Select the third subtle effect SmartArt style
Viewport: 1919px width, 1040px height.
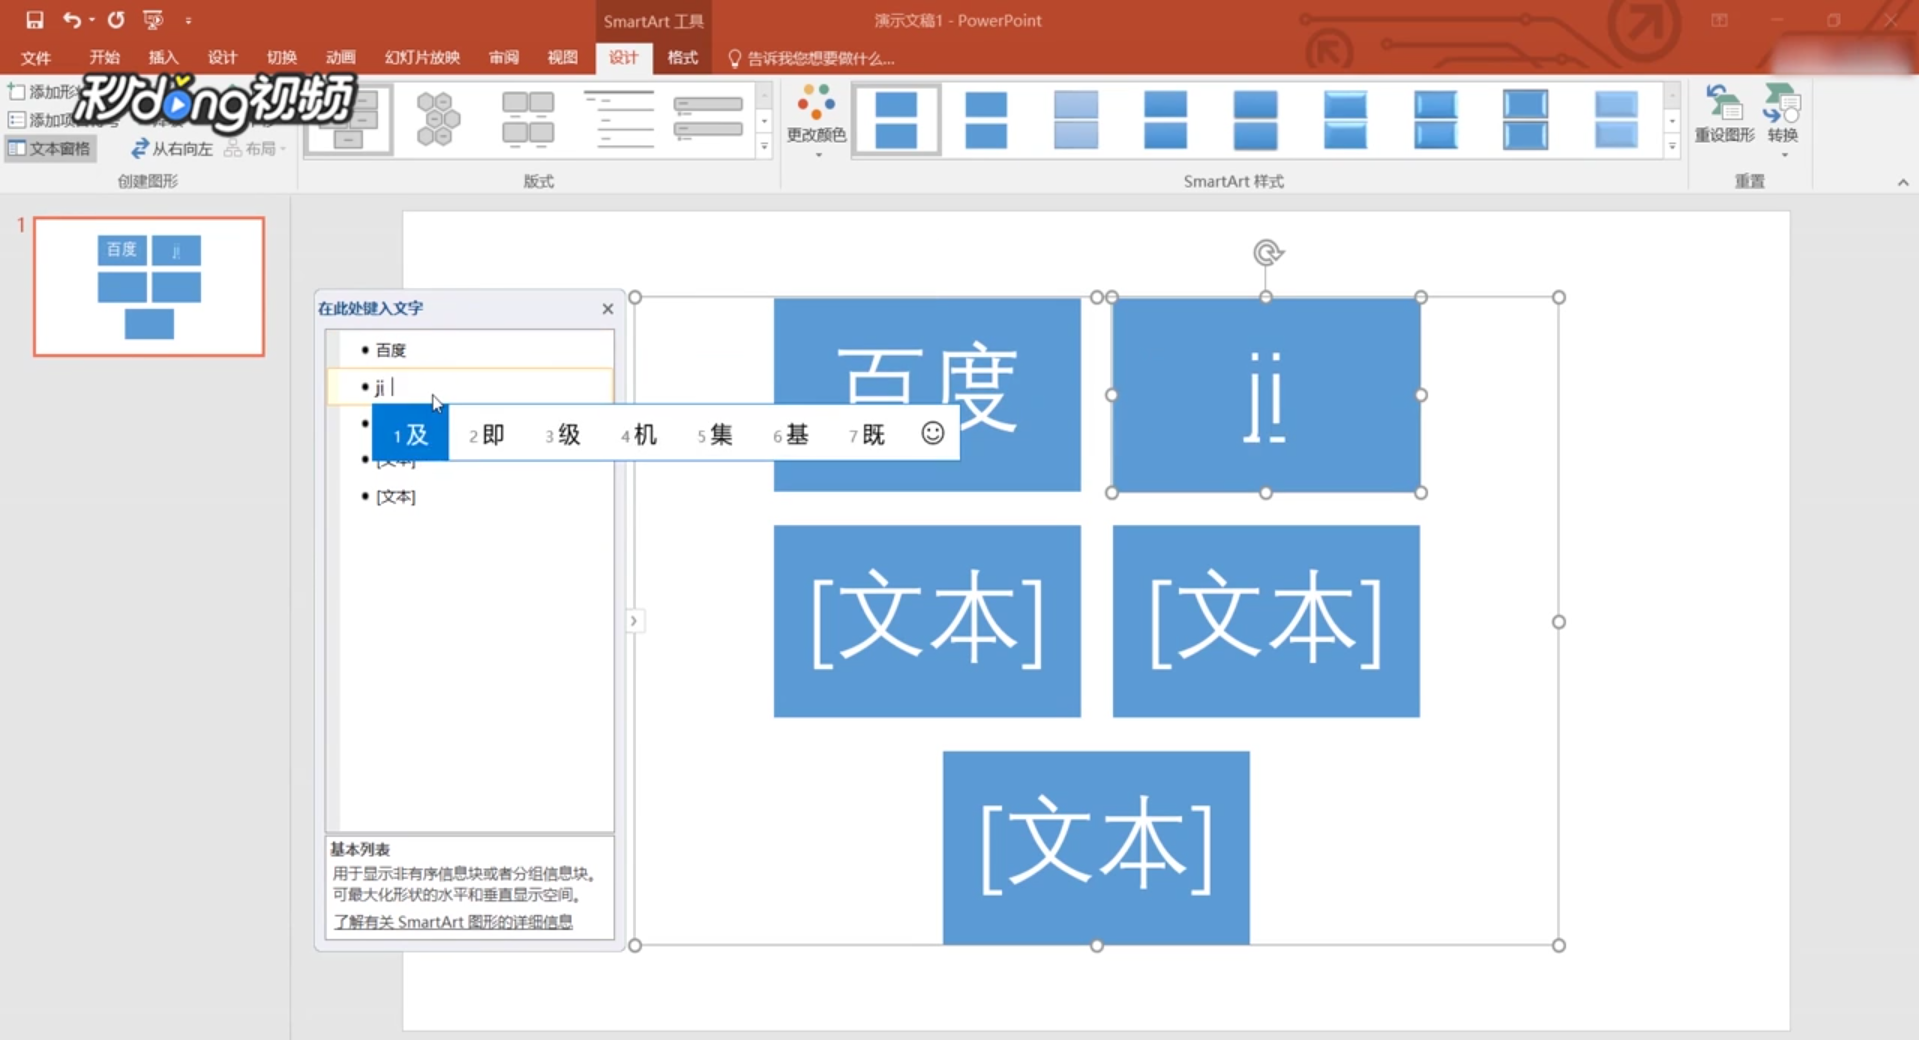pos(1076,119)
